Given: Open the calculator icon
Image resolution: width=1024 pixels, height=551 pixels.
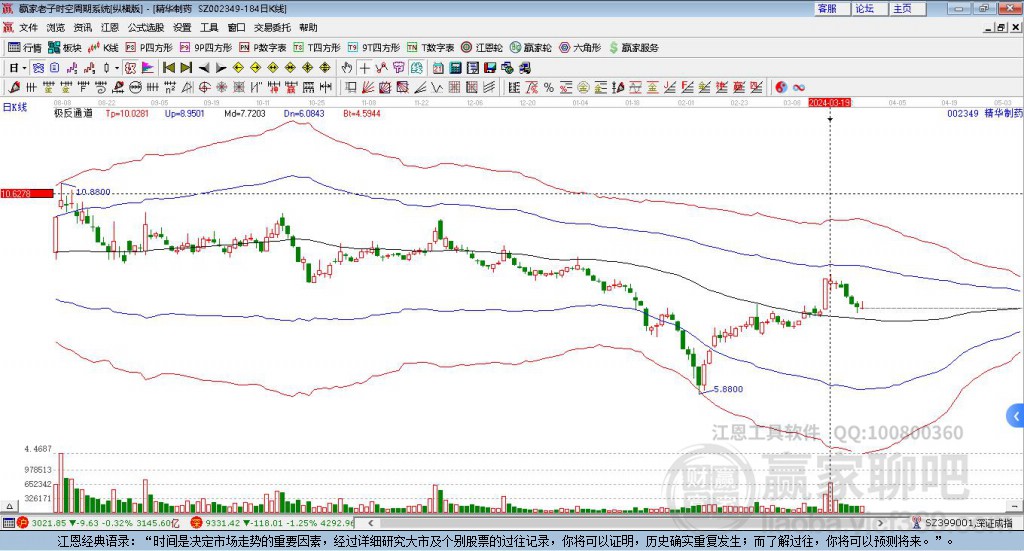Looking at the screenshot, I should tap(455, 67).
